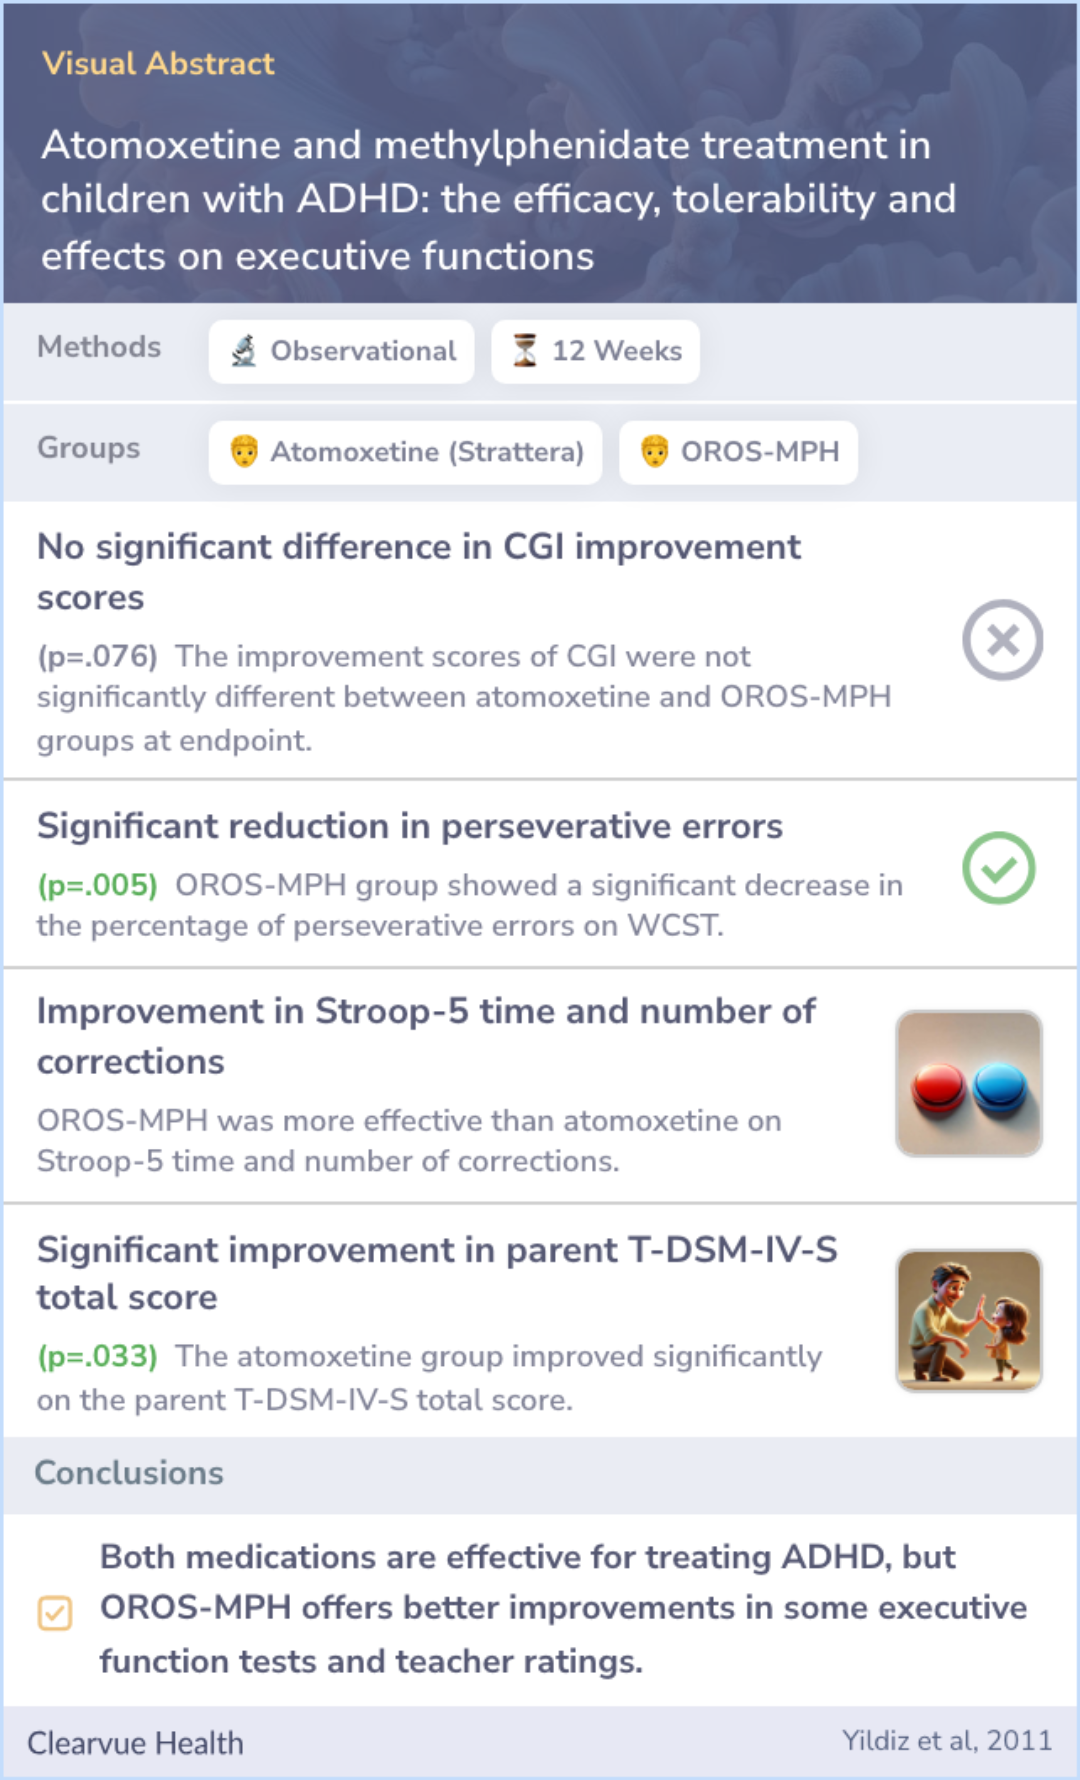Select the OROS-MPH group tag

(738, 452)
